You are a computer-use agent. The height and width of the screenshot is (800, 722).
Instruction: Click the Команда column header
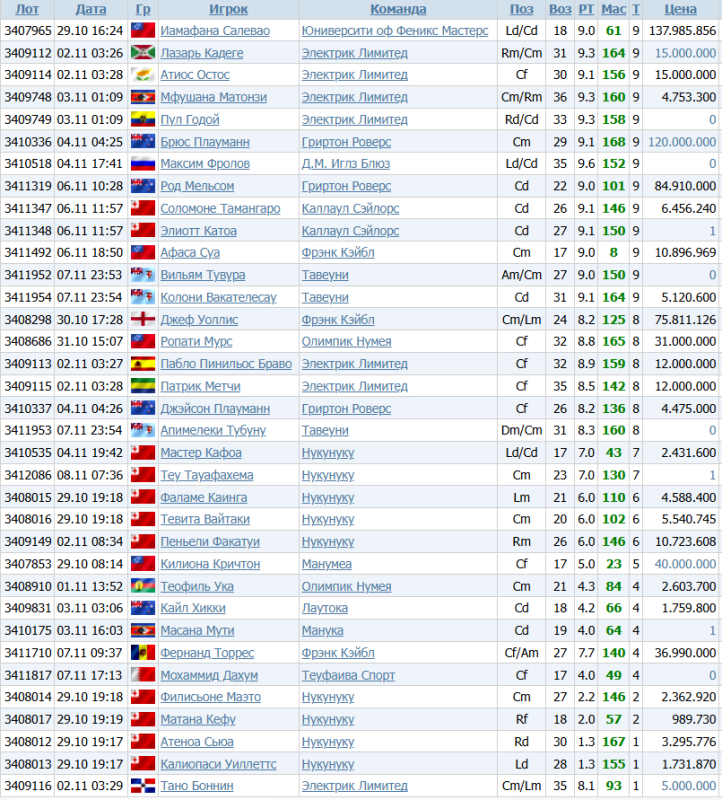tap(398, 9)
